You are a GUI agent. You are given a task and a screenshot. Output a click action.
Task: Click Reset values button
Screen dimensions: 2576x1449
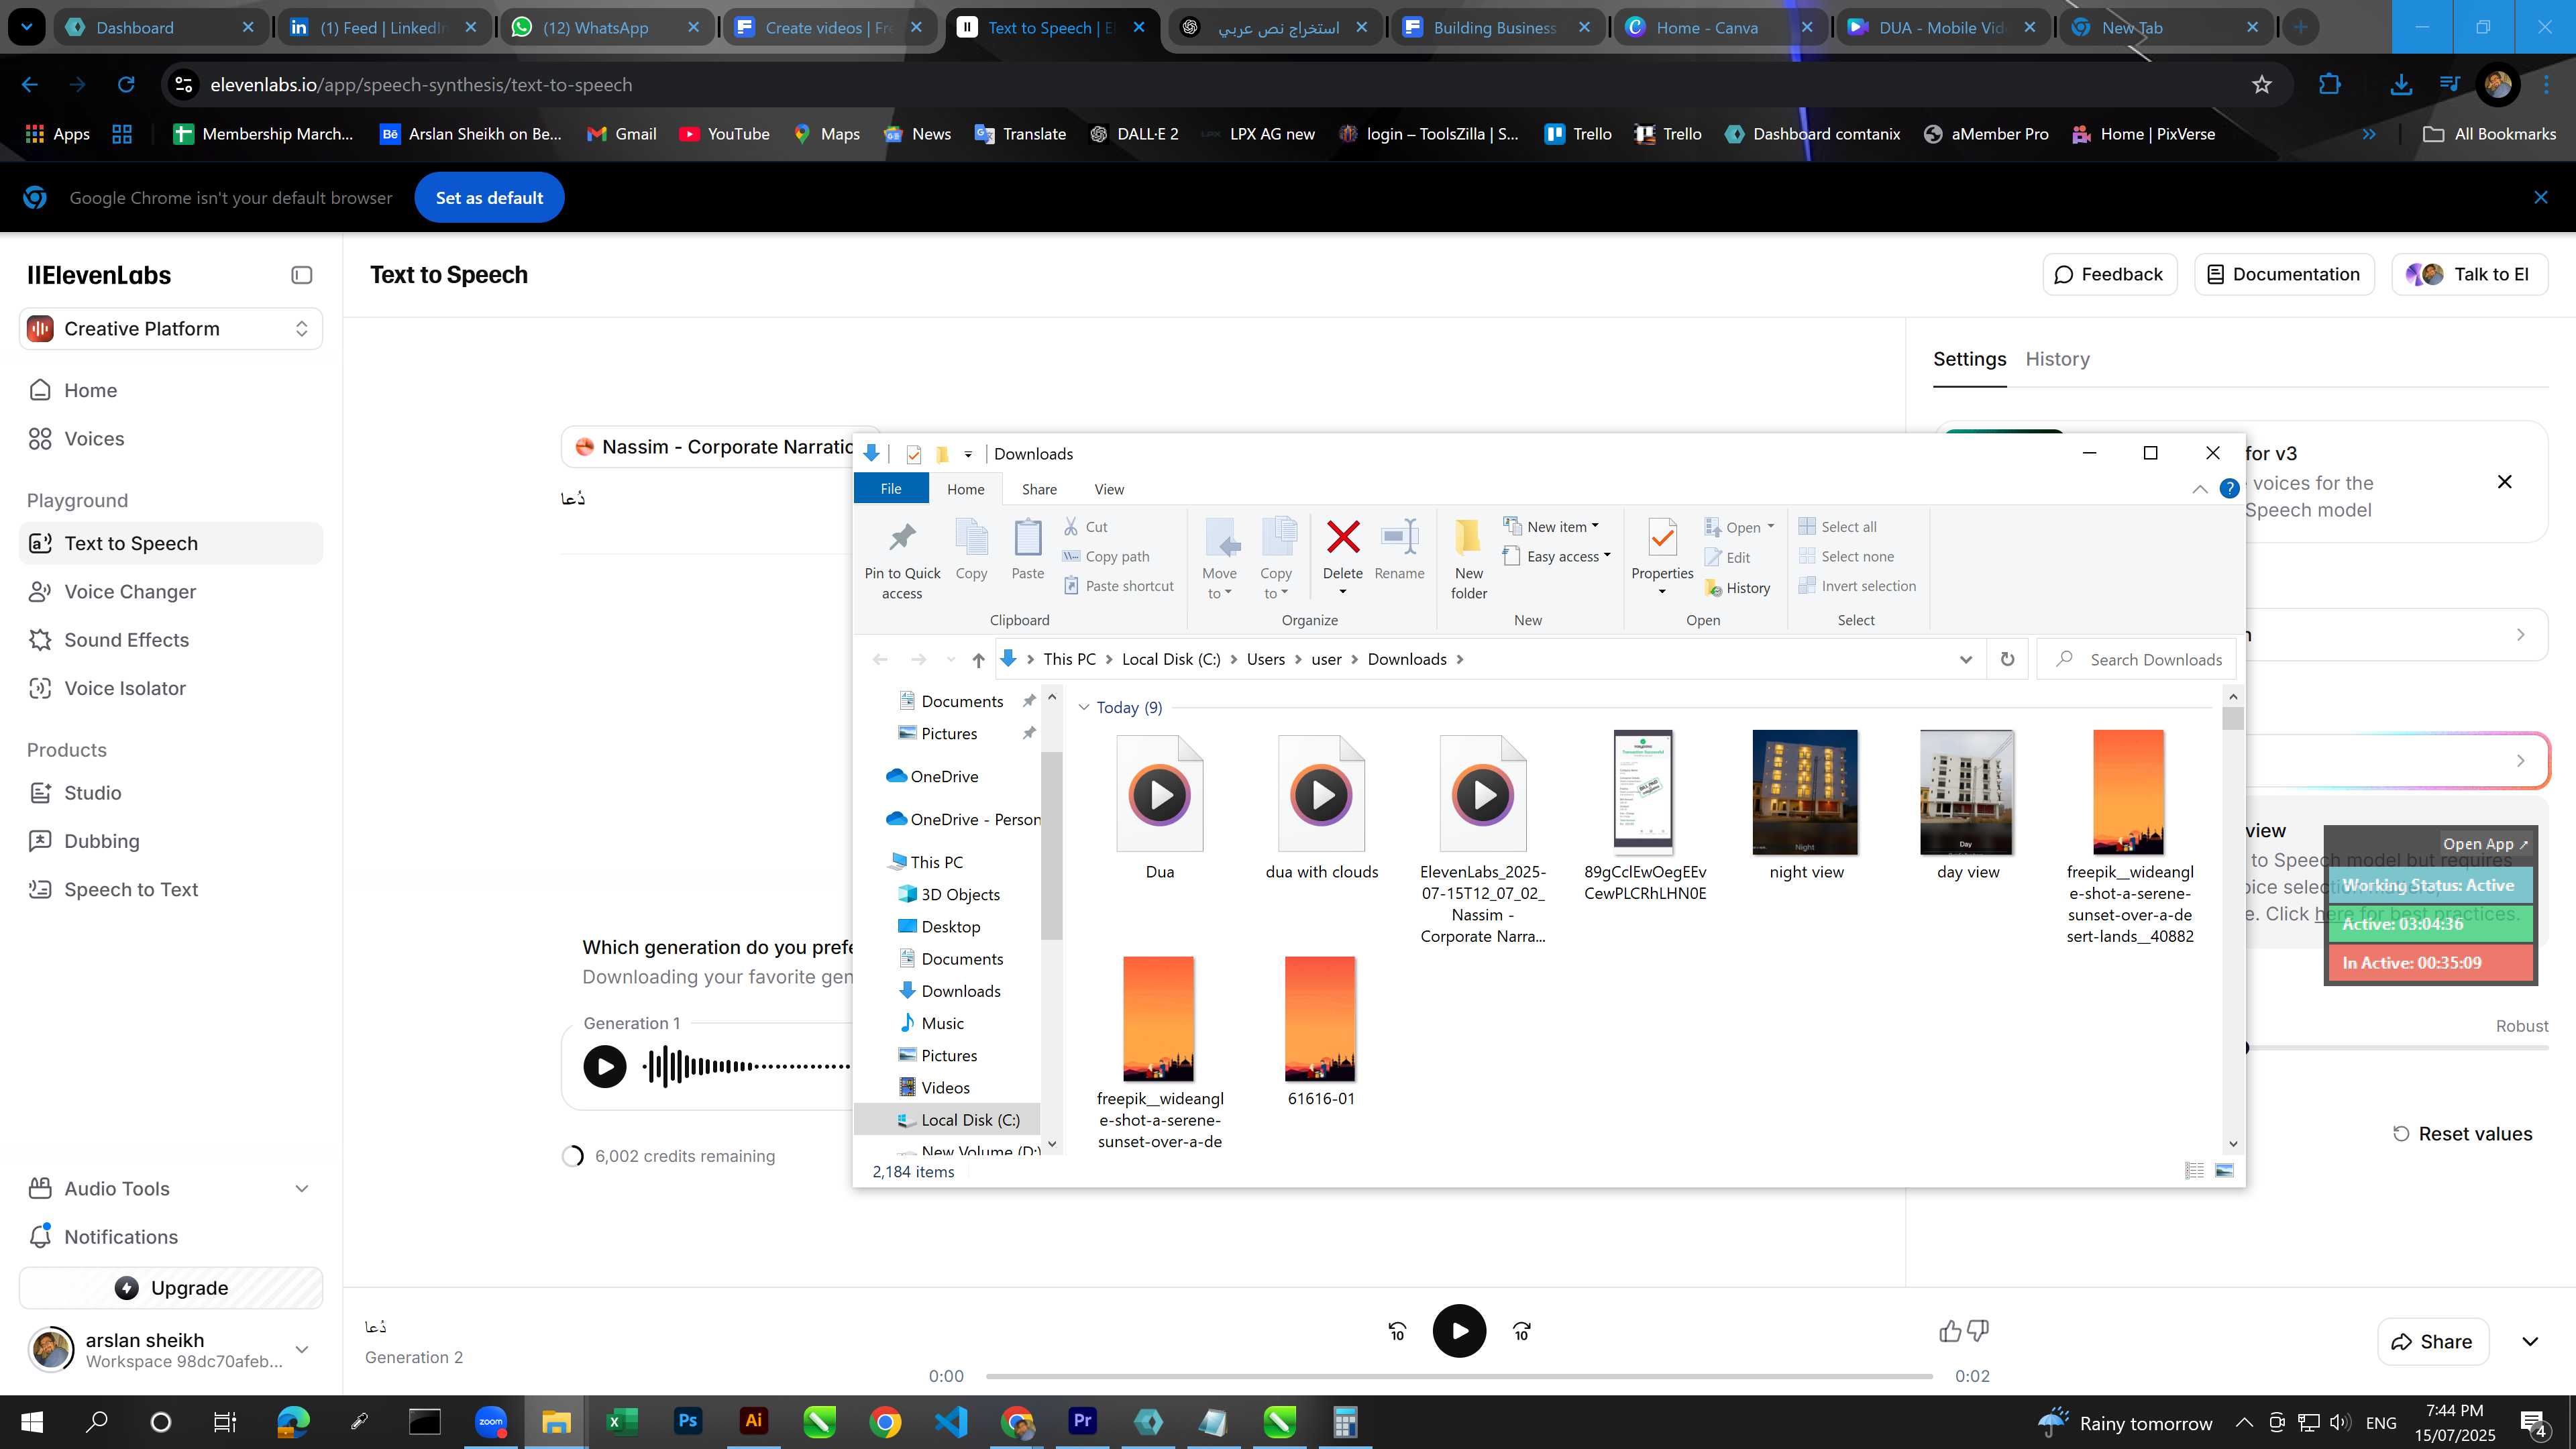[x=2462, y=1134]
